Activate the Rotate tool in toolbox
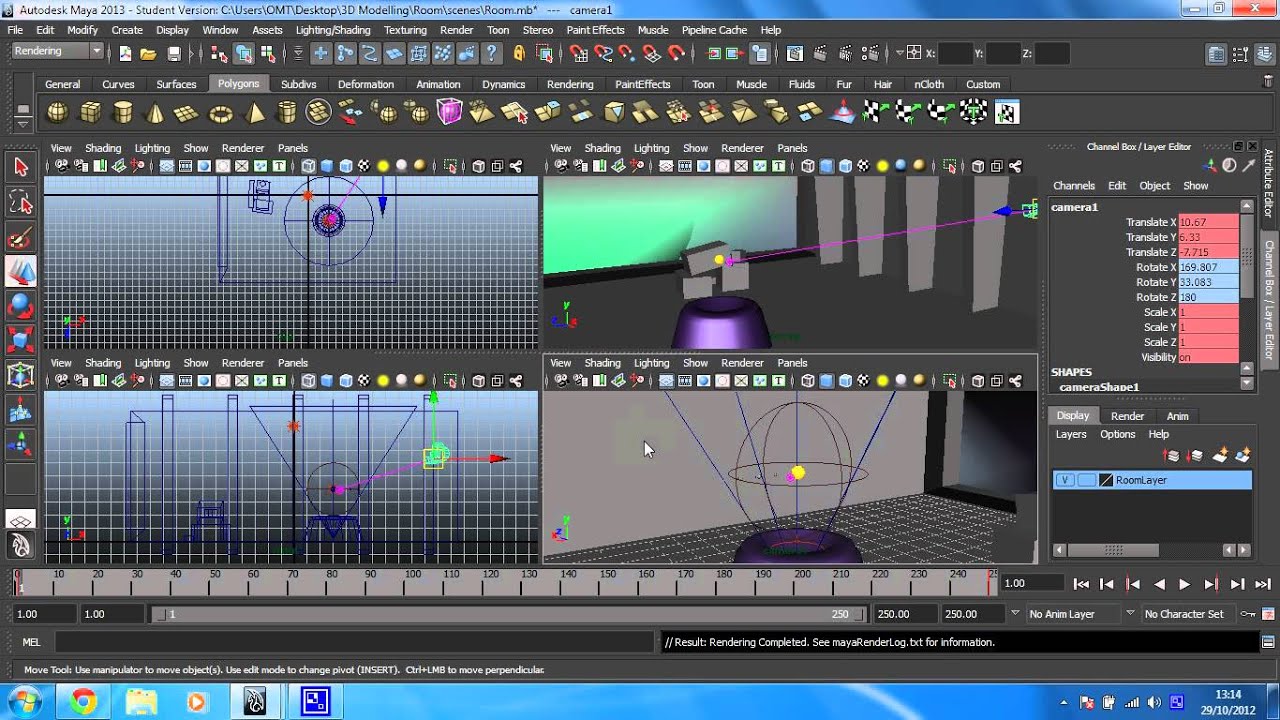Screen dimensions: 1280x720 (21, 306)
